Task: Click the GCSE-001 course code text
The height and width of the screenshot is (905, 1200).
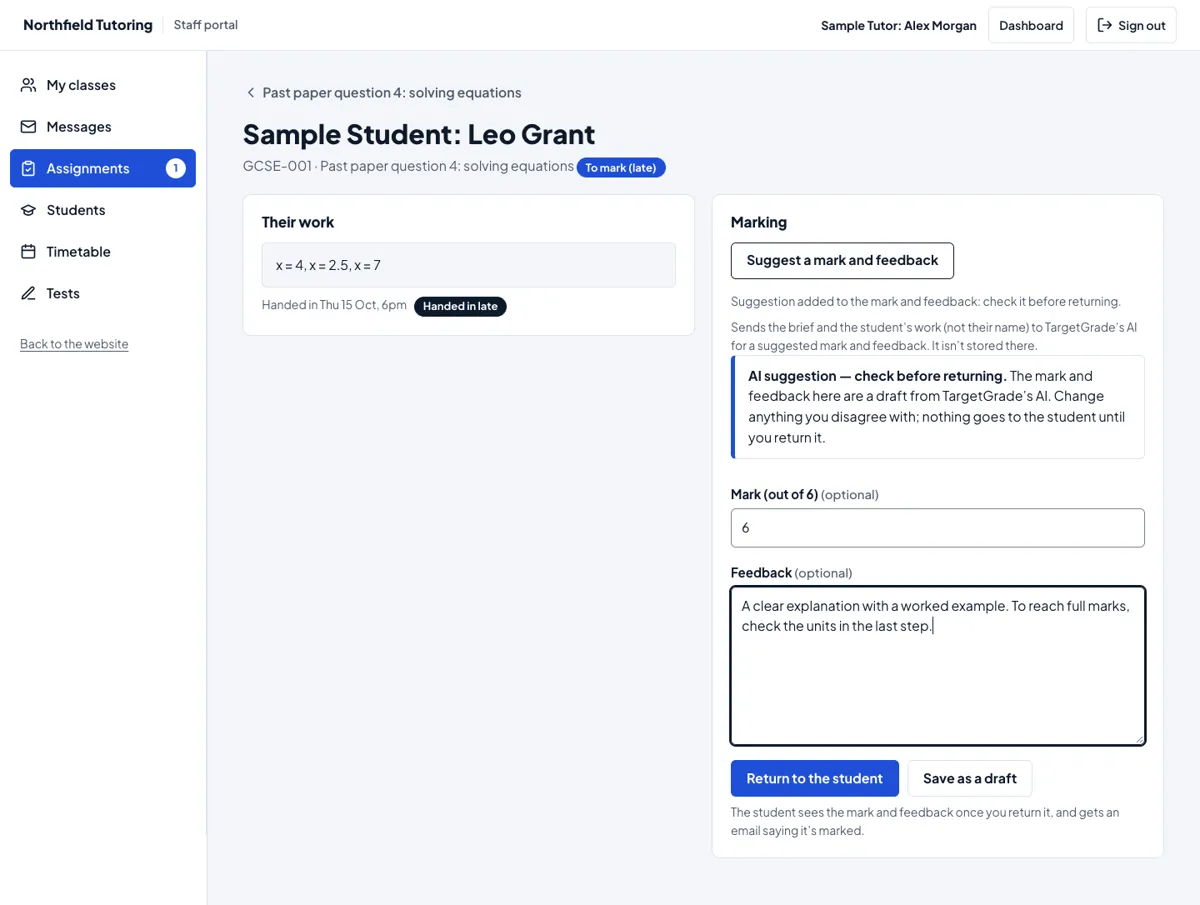Action: click(x=276, y=166)
